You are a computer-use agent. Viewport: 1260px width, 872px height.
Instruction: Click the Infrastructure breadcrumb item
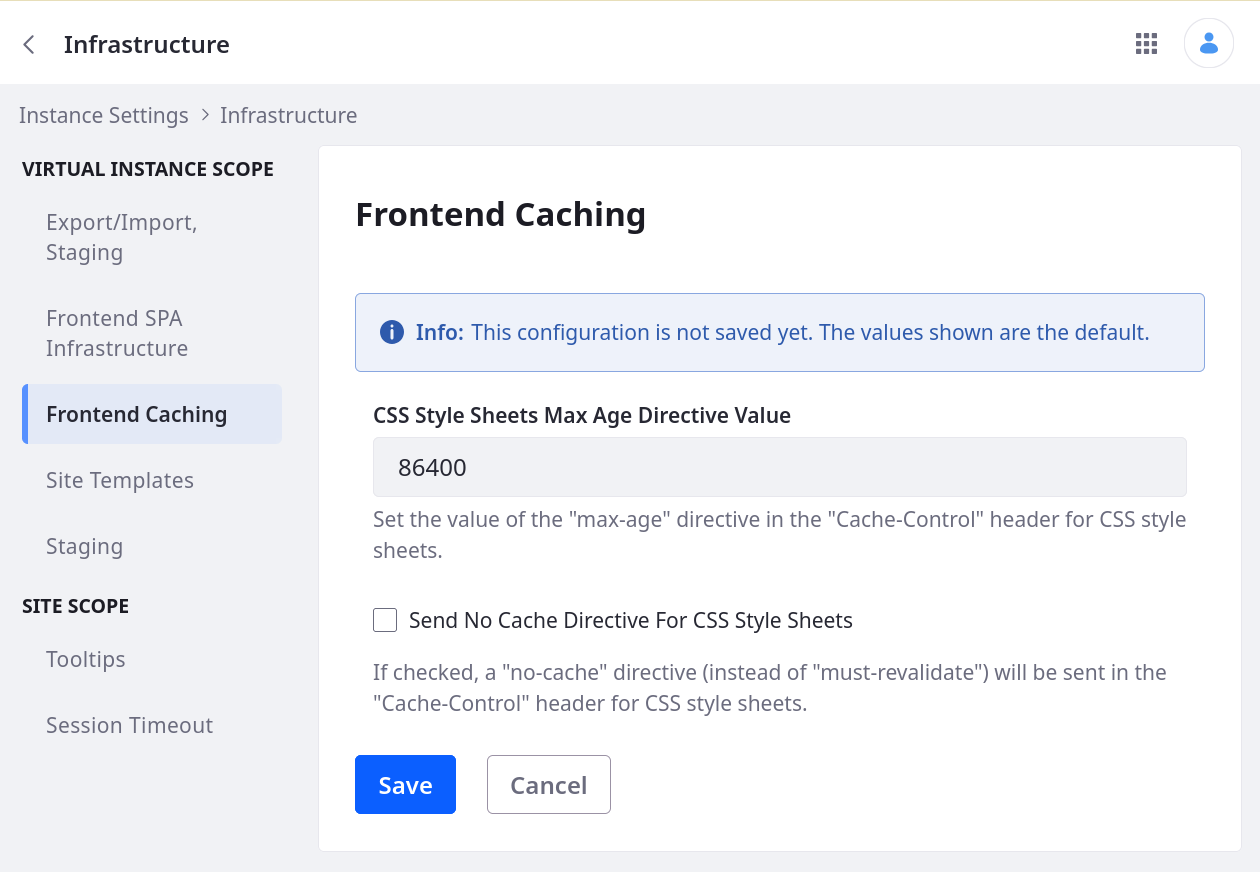tap(288, 115)
